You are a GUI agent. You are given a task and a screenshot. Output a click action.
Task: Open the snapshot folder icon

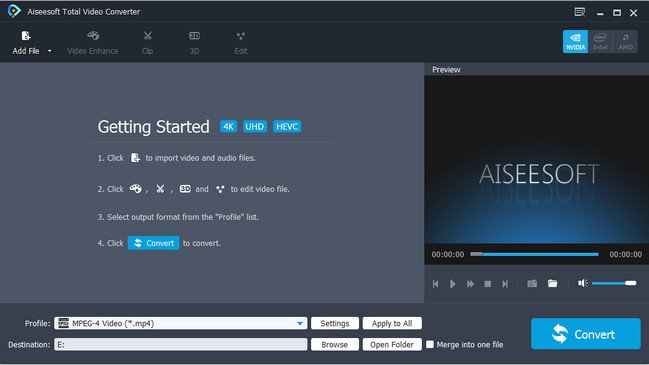[x=553, y=283]
